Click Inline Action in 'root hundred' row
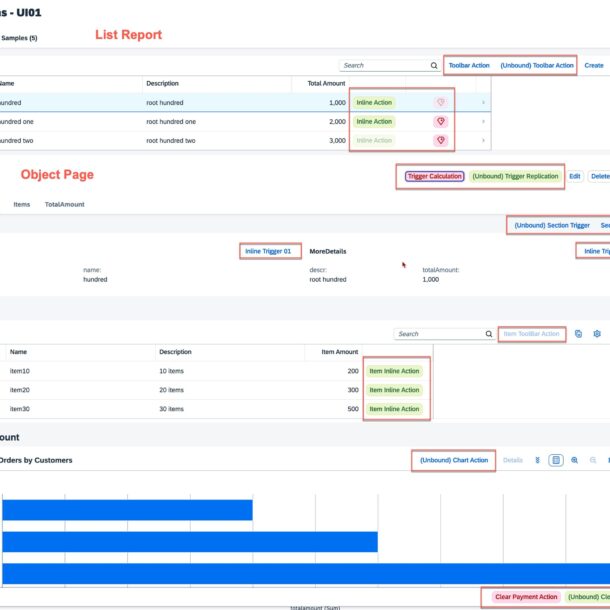610x610 pixels. click(374, 102)
